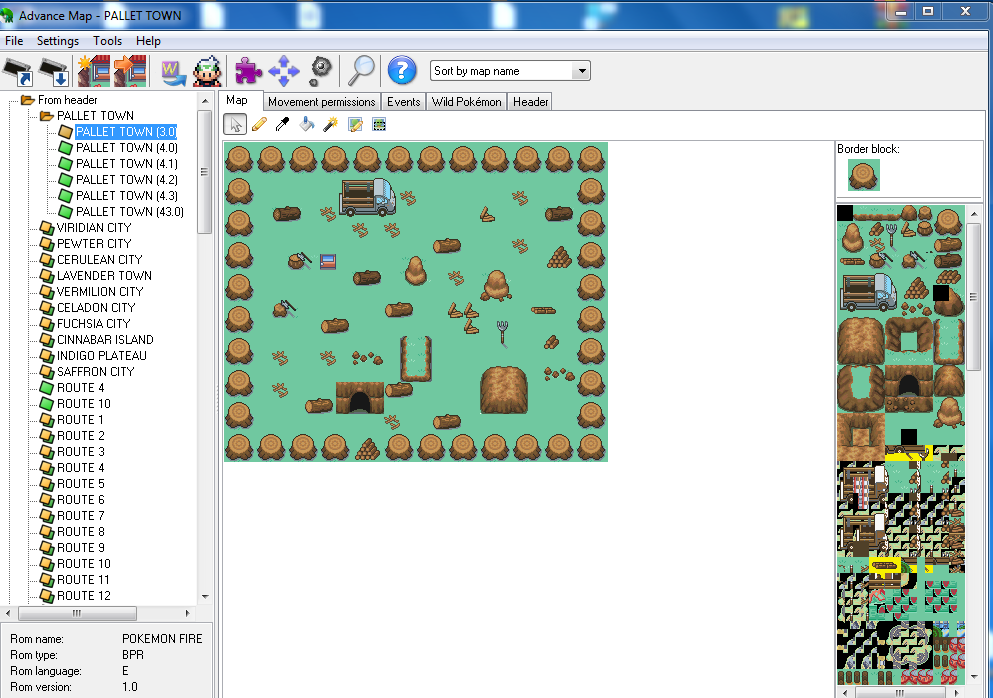
Task: Open the purple puzzle piece tool
Action: pos(248,71)
